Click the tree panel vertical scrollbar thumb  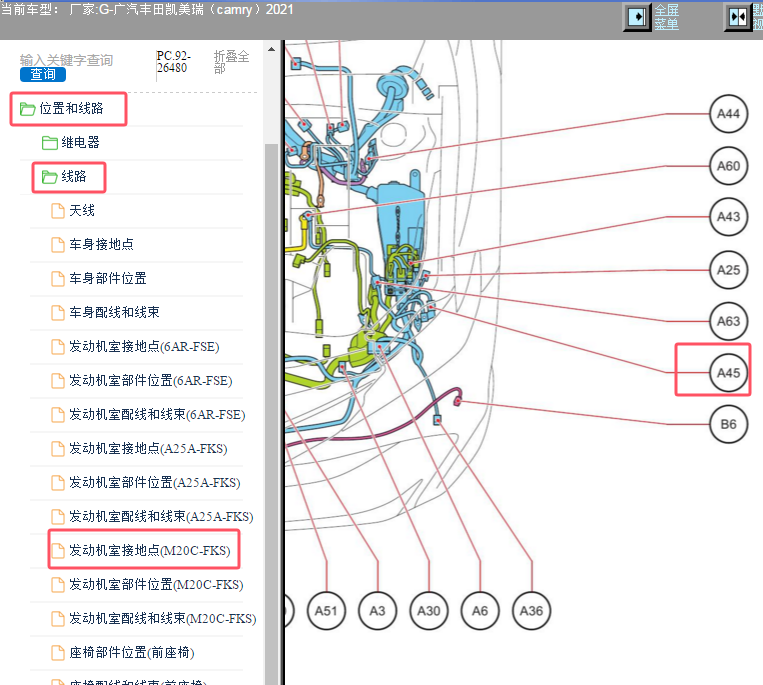coord(272,414)
